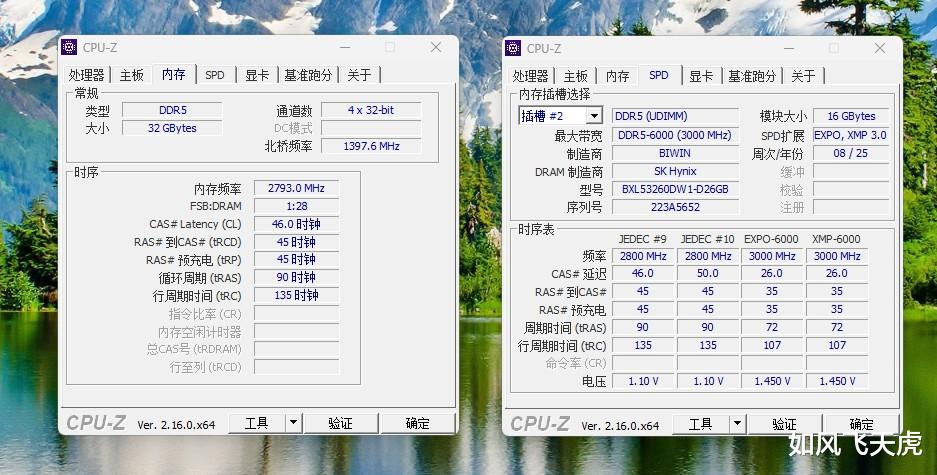Screen dimensions: 937x475
Task: Minimize the right CPU-Z window
Action: pyautogui.click(x=789, y=48)
